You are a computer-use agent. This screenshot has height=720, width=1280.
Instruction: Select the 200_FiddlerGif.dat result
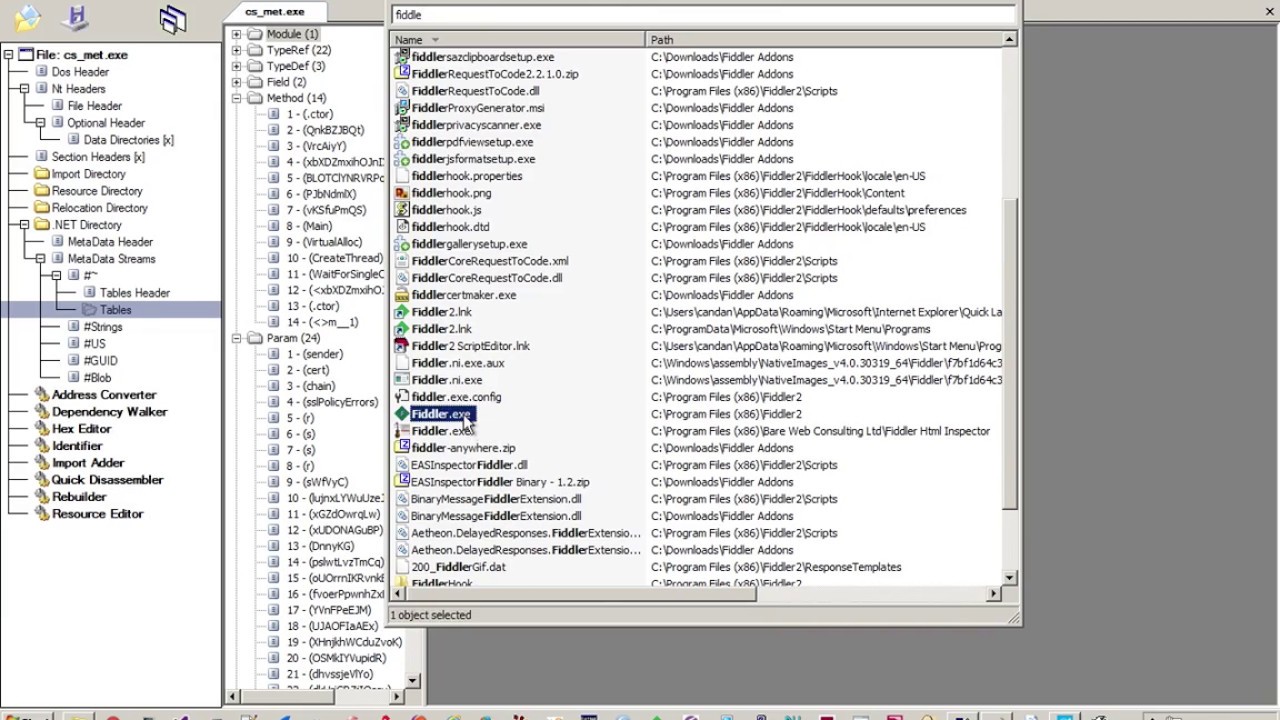pyautogui.click(x=458, y=567)
